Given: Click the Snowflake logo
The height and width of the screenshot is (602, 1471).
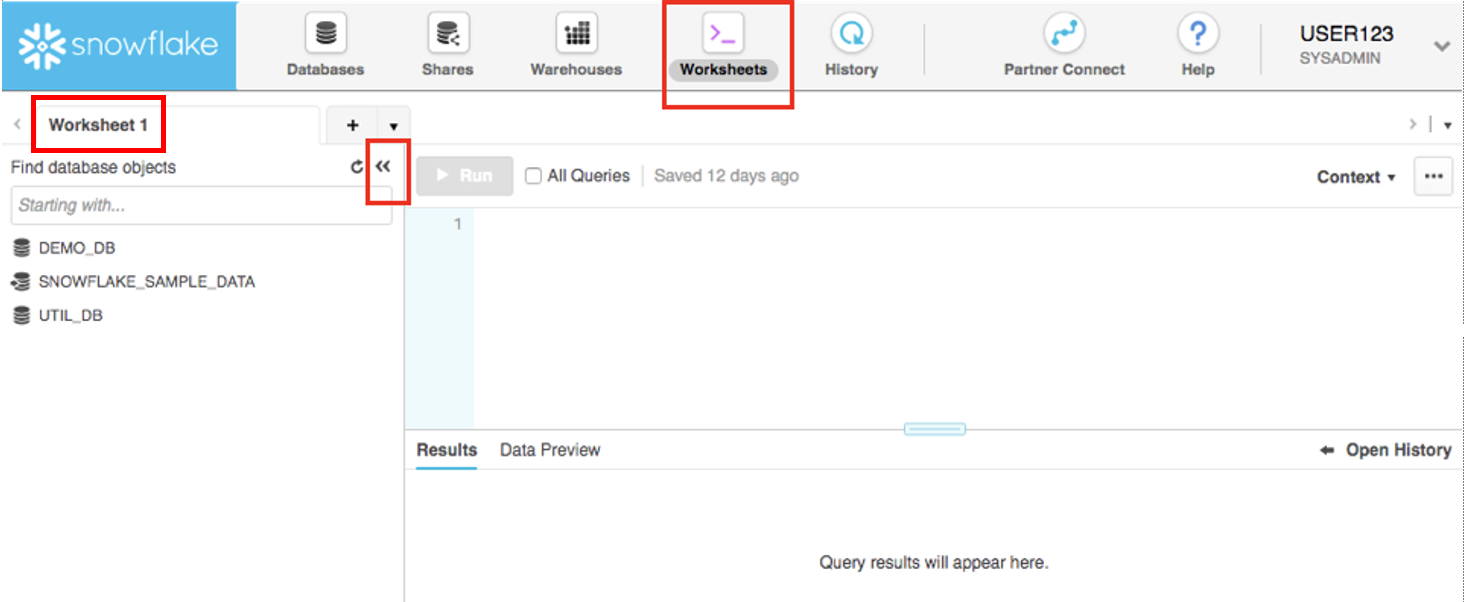Looking at the screenshot, I should click(x=118, y=45).
